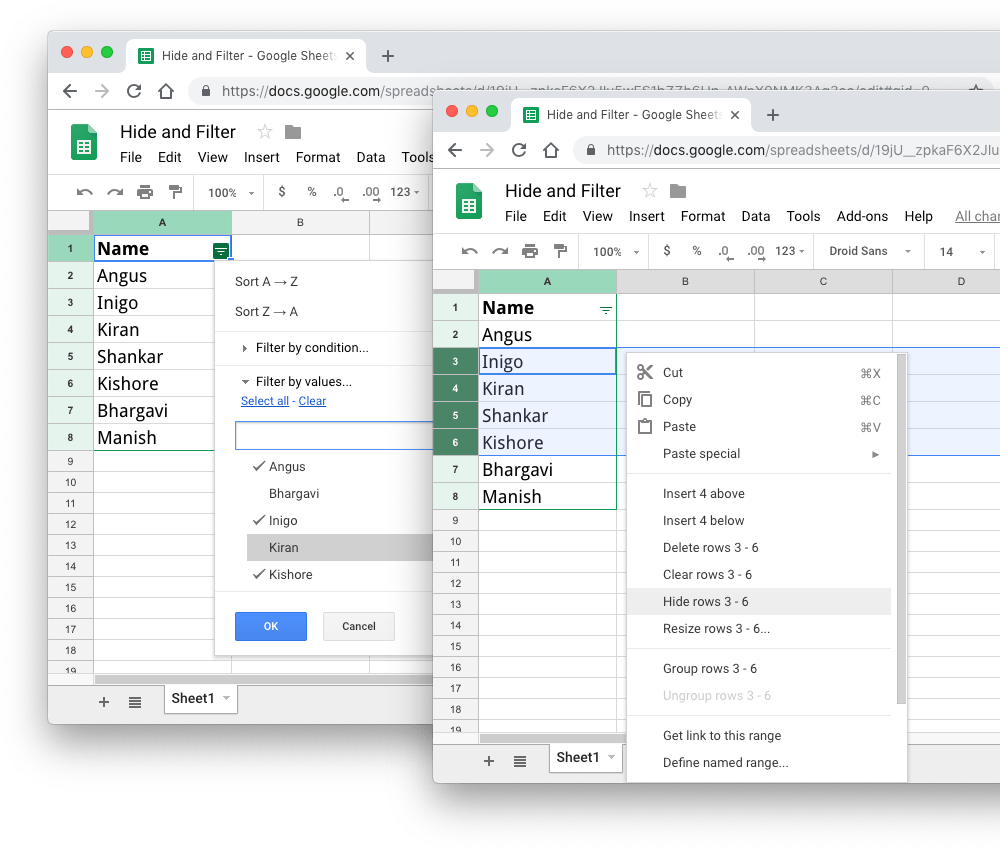1000x850 pixels.
Task: Click the Clear link in the filter panel
Action: point(312,401)
